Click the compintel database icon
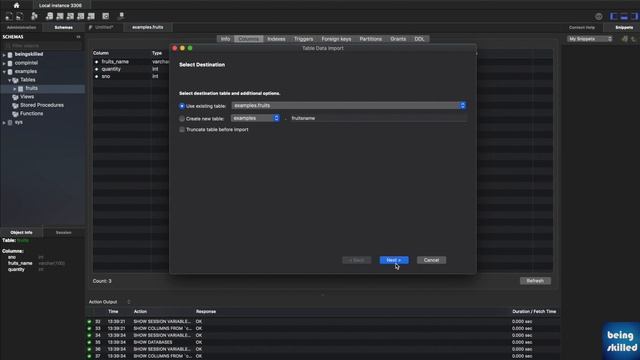Image resolution: width=640 pixels, height=360 pixels. [10, 63]
